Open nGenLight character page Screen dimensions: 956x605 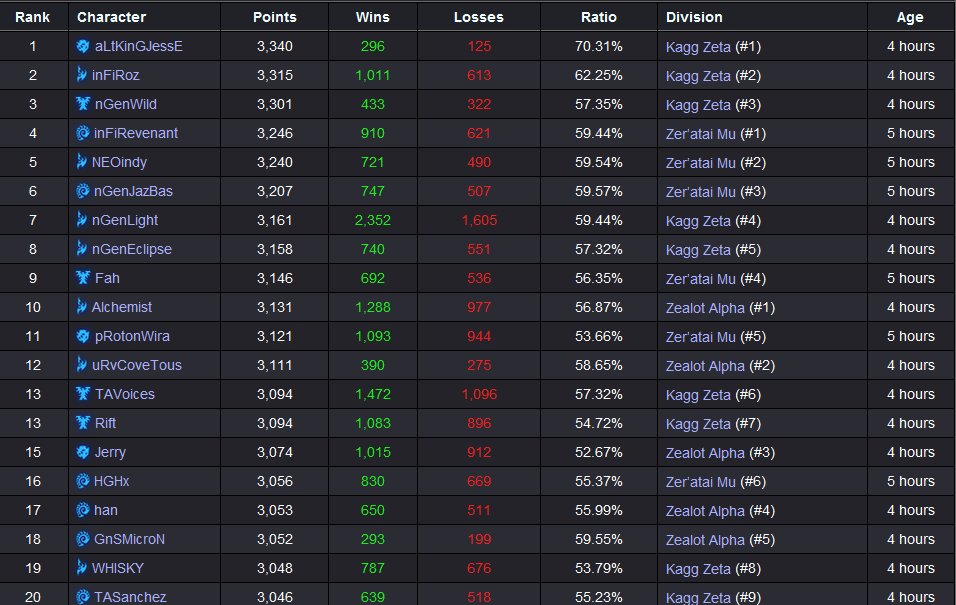(125, 220)
